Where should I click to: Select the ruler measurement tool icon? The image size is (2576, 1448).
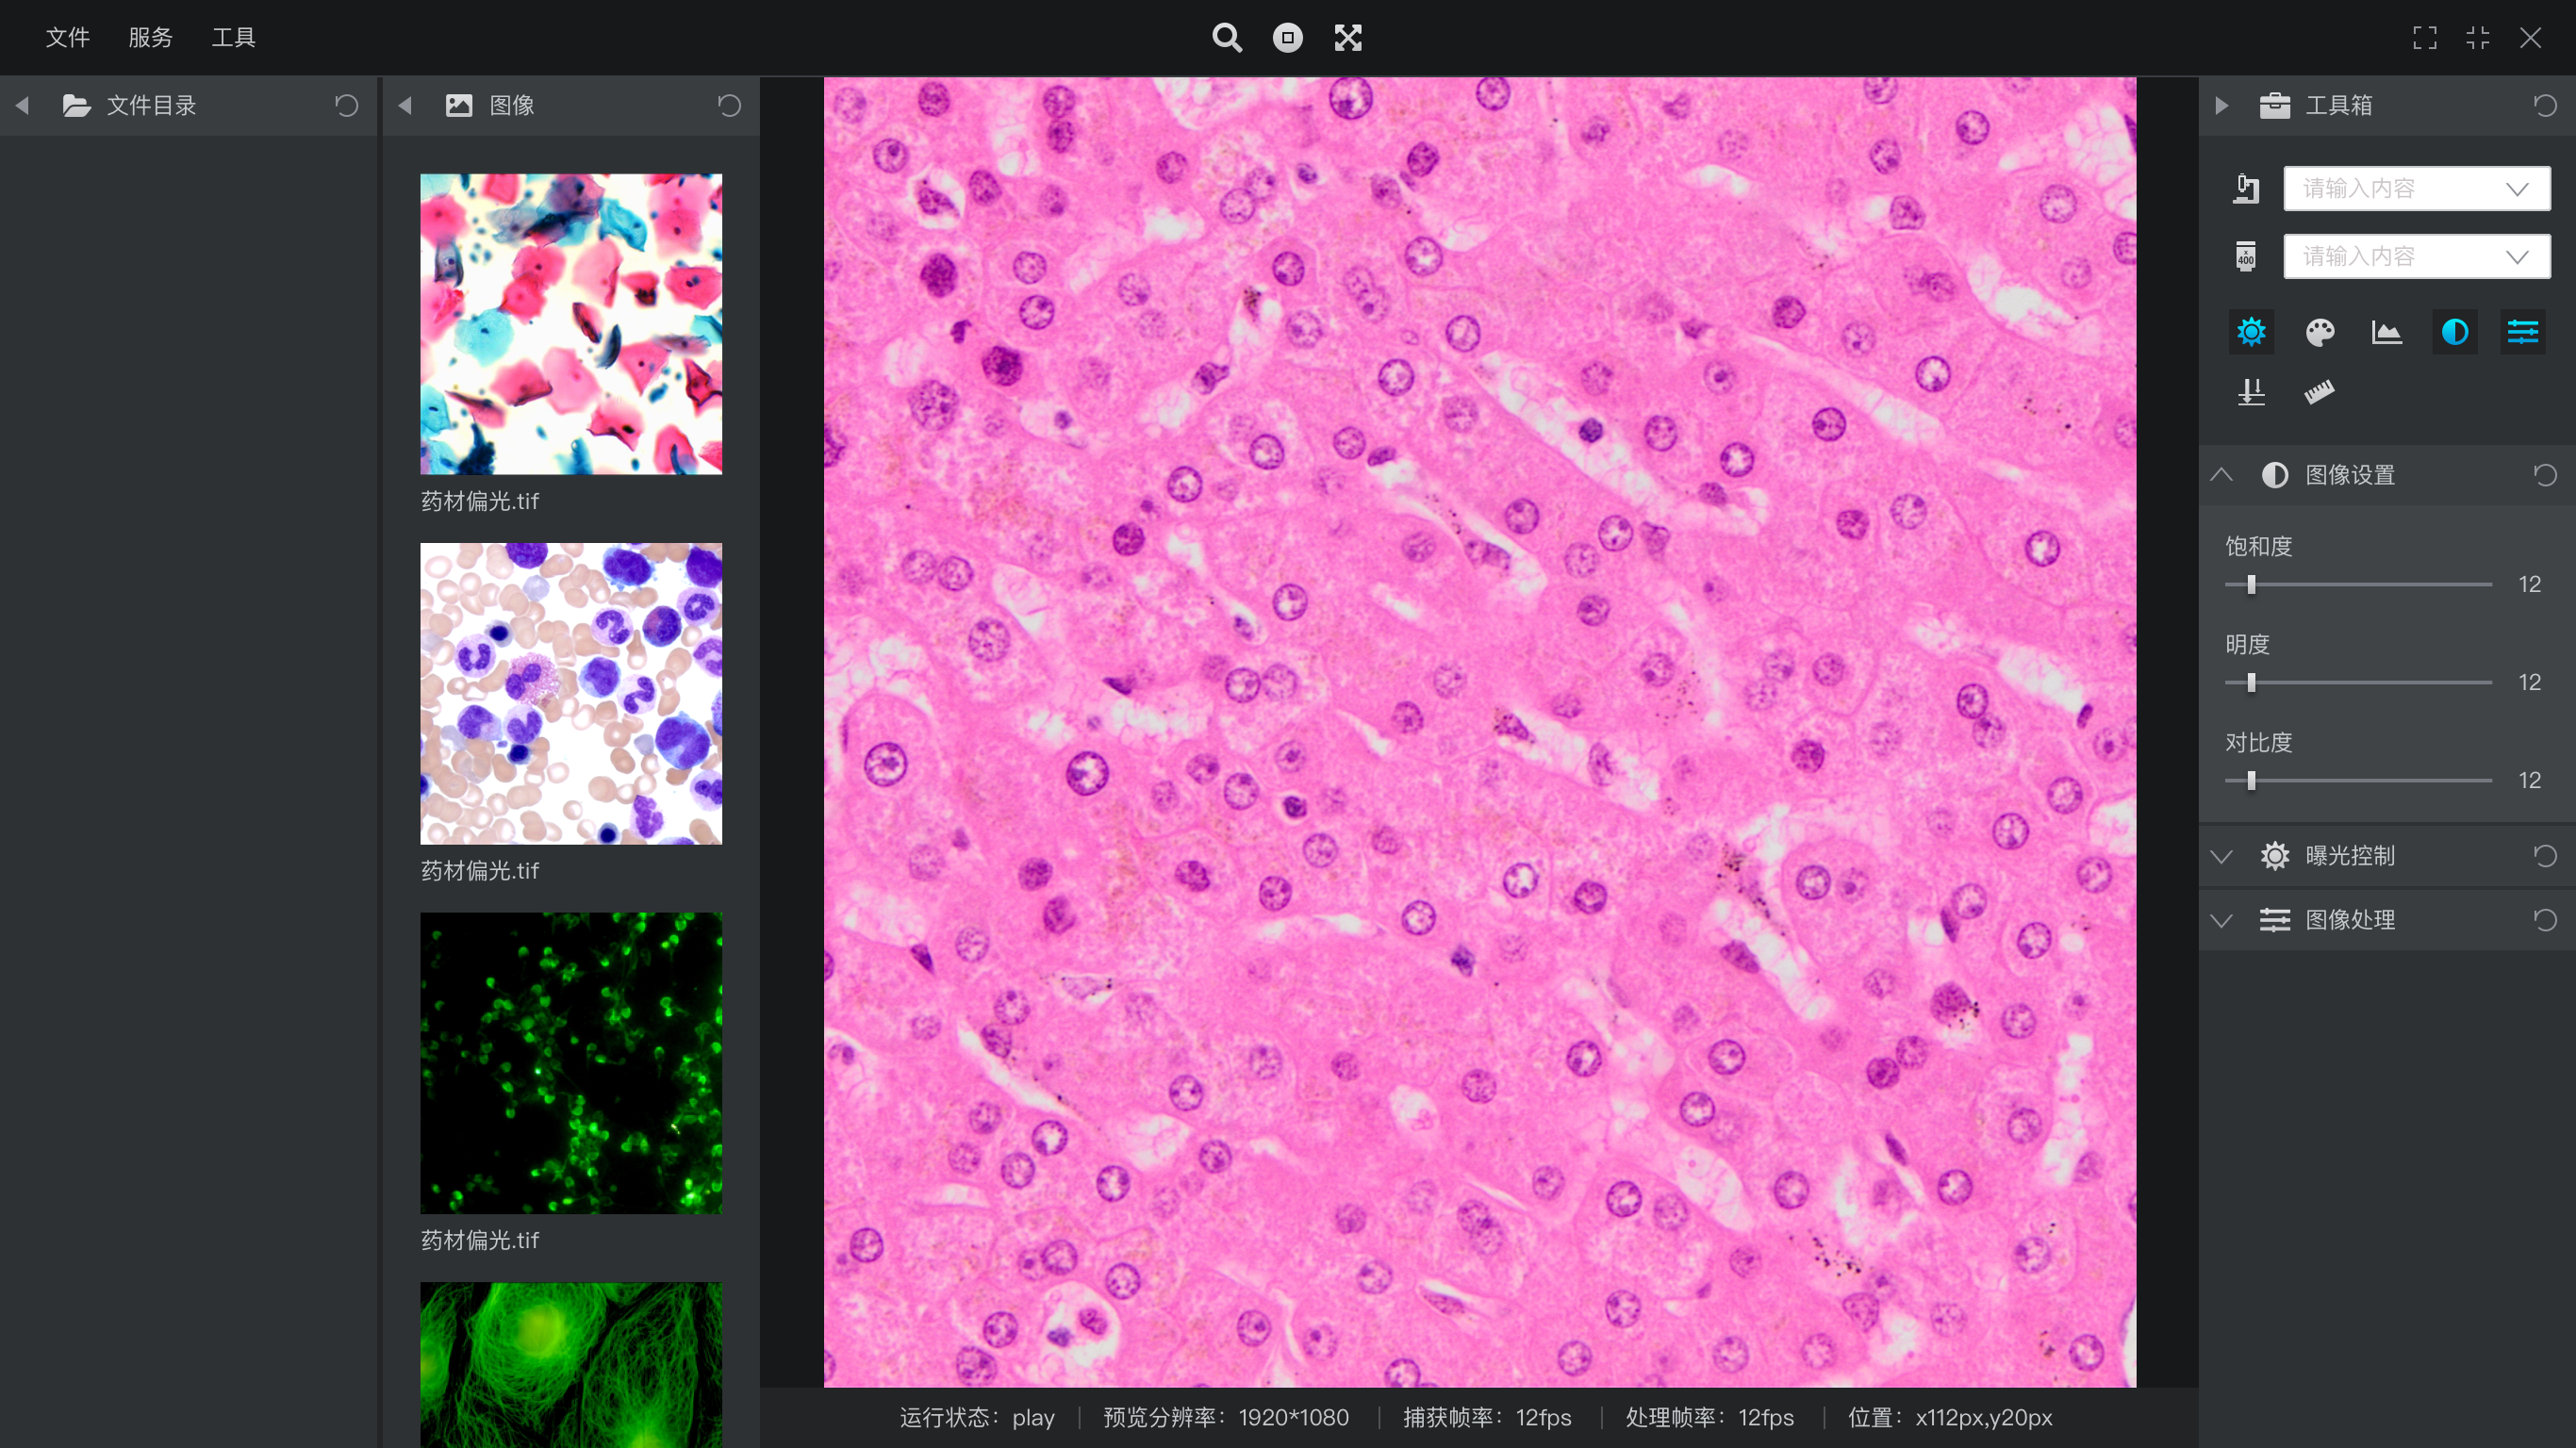coord(2319,392)
